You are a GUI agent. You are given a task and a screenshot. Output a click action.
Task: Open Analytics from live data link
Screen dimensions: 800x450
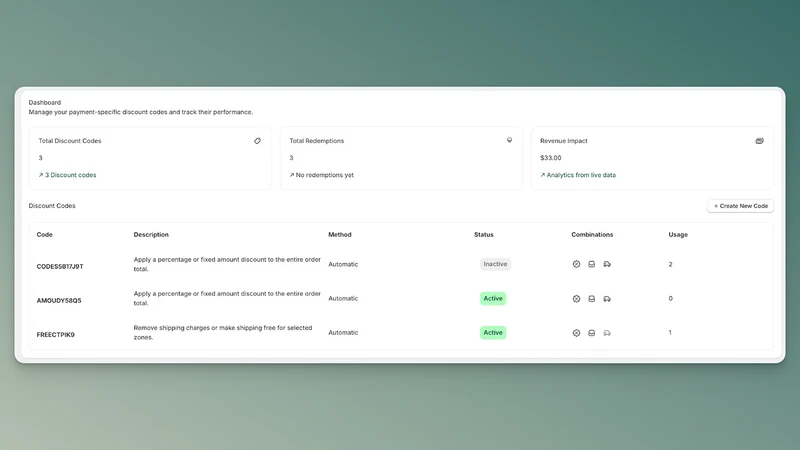[x=578, y=175]
